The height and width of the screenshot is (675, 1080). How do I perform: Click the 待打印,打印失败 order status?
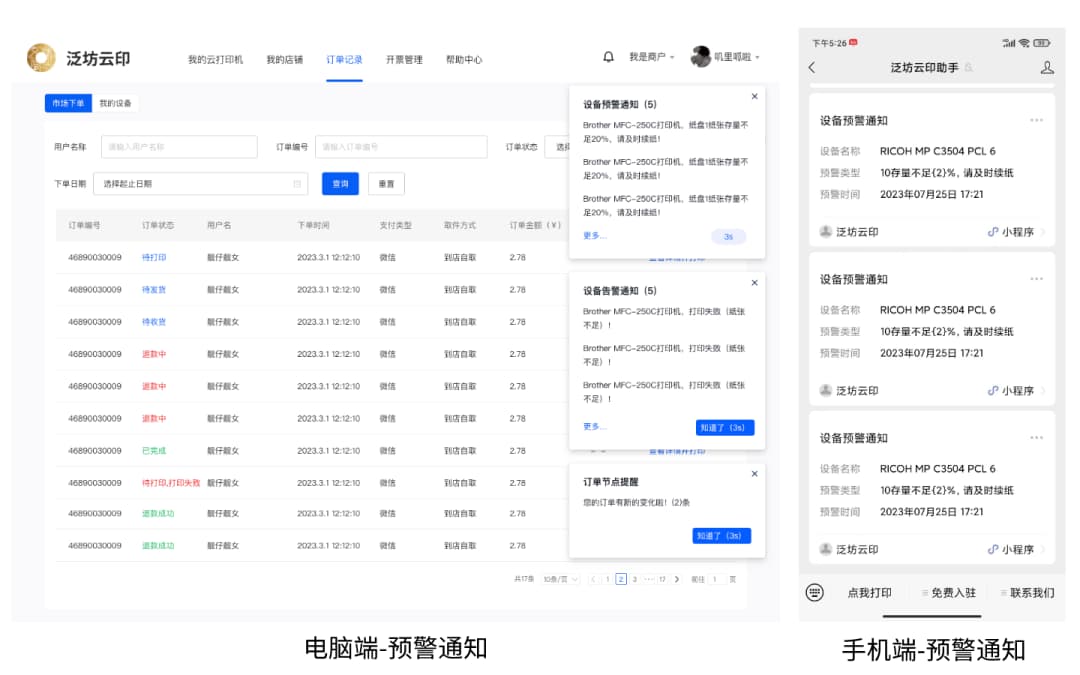171,484
